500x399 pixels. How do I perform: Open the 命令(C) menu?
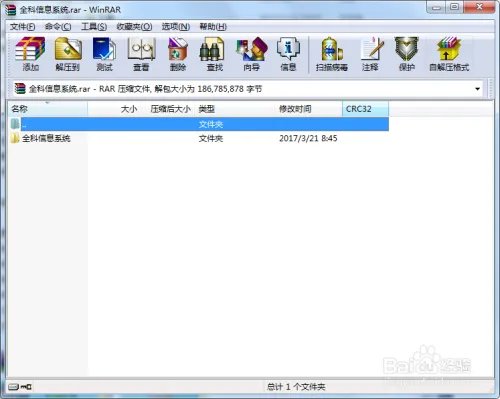tap(58, 27)
